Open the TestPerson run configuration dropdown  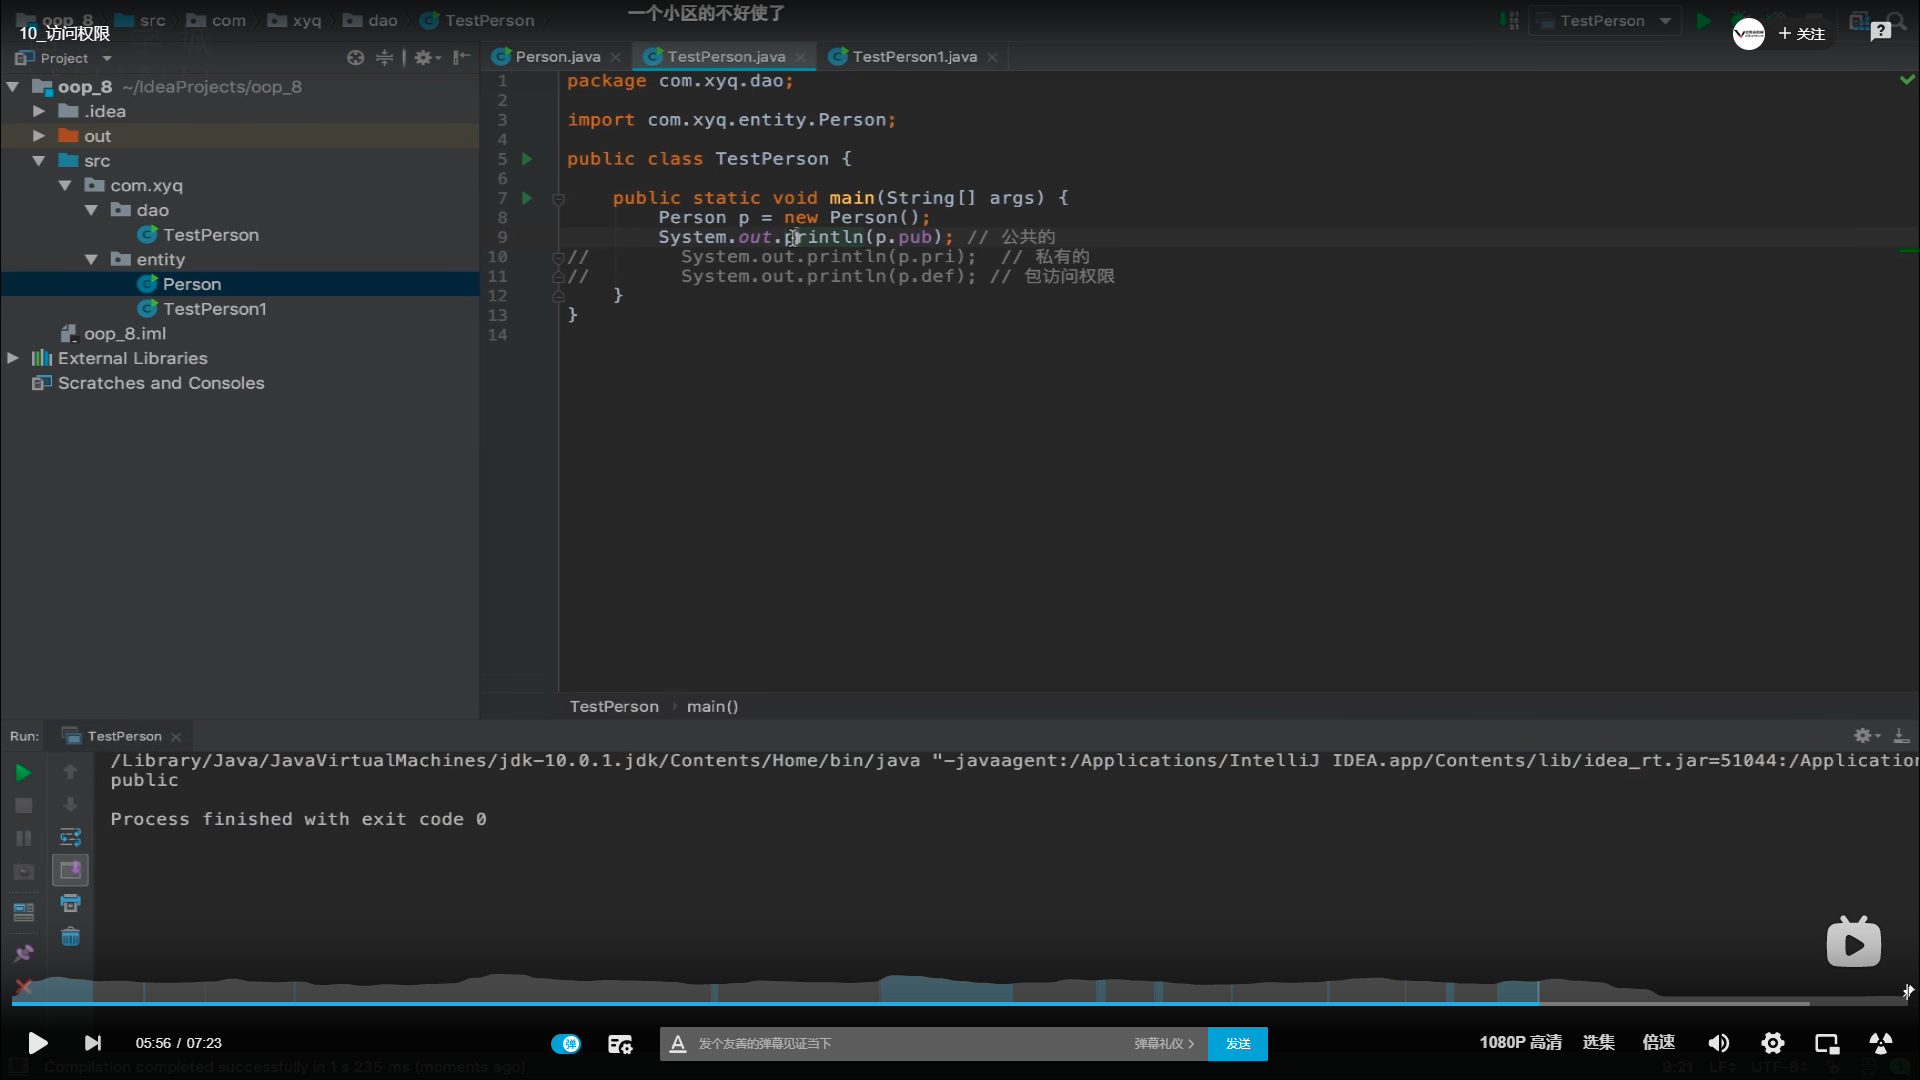(x=1604, y=21)
